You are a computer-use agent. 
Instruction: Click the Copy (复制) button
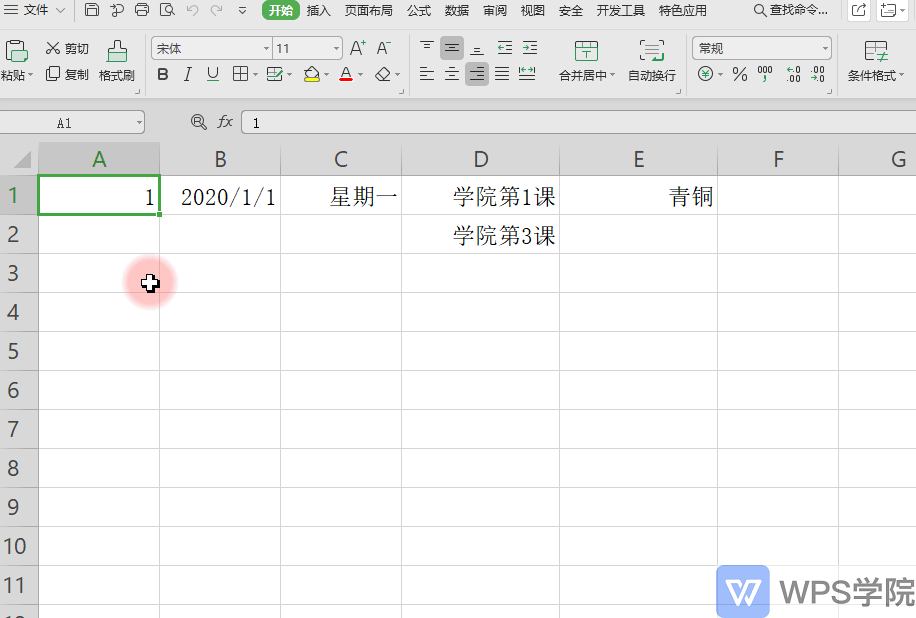(x=67, y=74)
